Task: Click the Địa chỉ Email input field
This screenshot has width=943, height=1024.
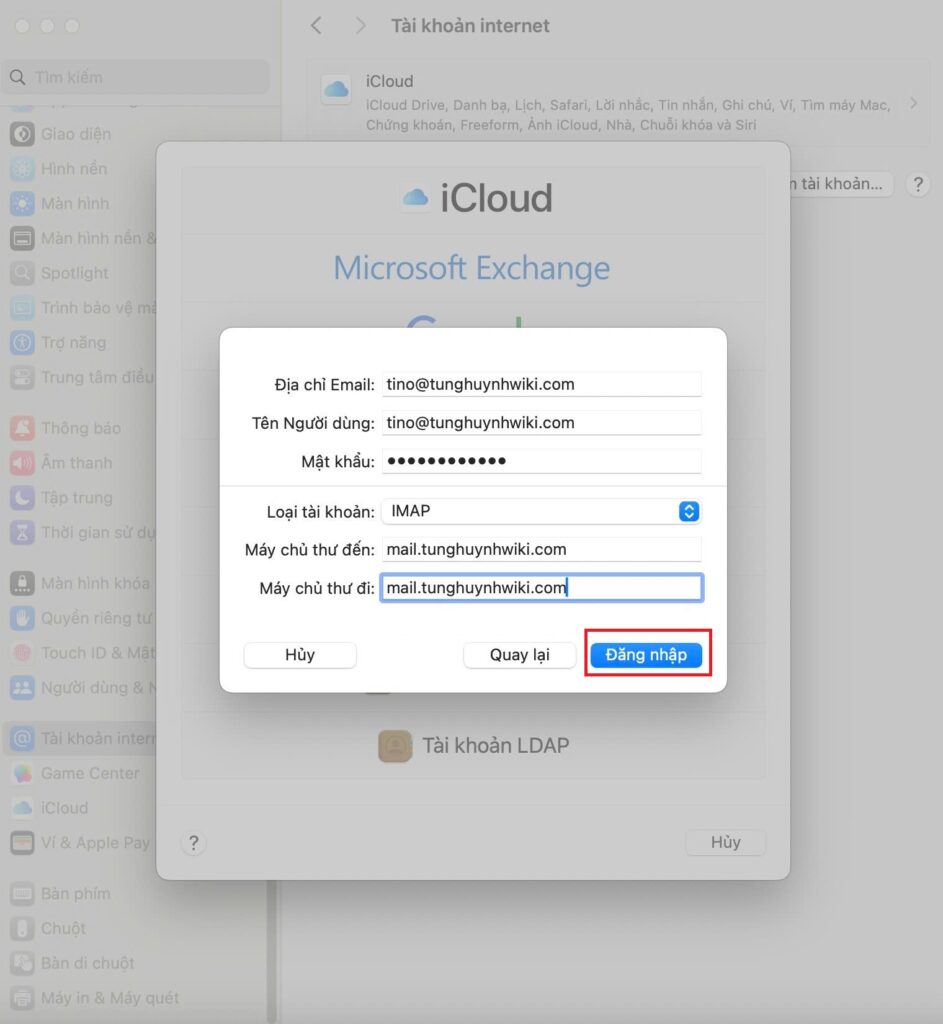Action: [541, 384]
